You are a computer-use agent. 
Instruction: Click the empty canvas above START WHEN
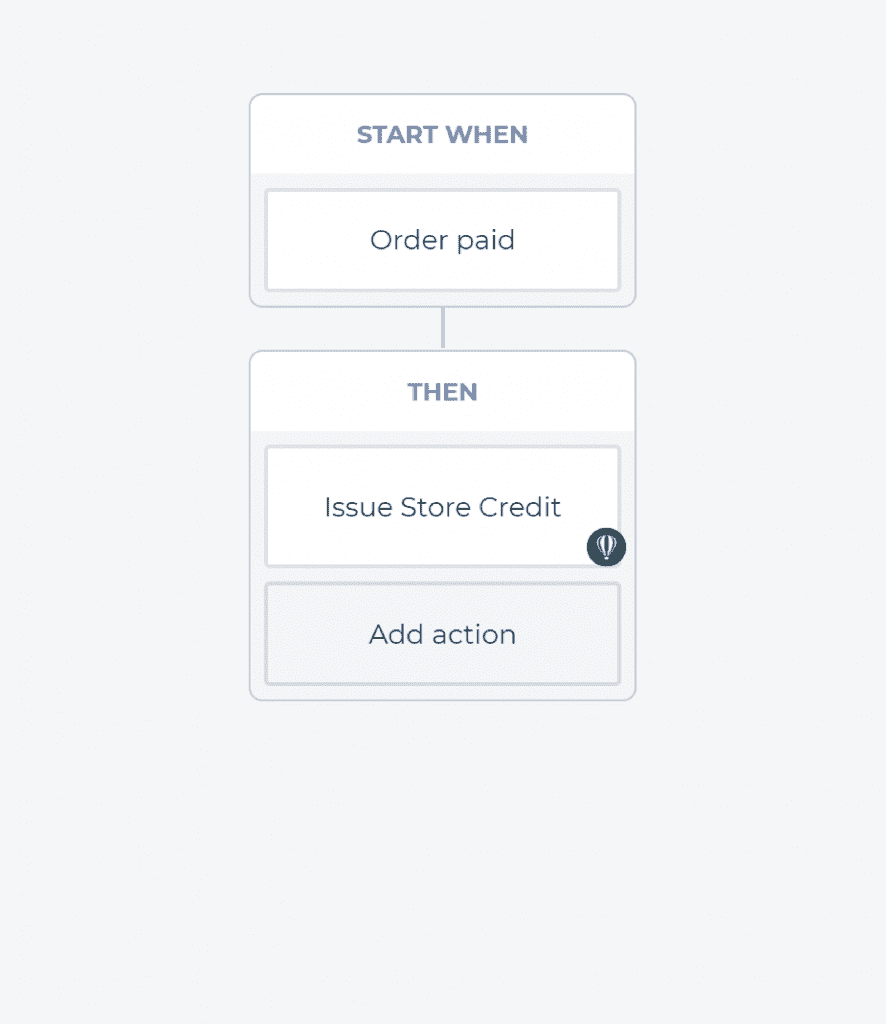tap(442, 46)
